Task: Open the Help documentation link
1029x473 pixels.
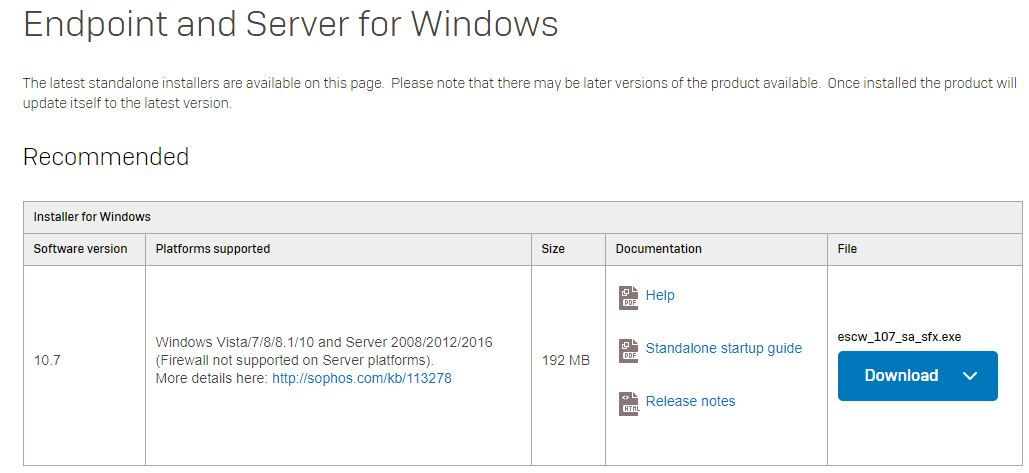Action: tap(660, 295)
